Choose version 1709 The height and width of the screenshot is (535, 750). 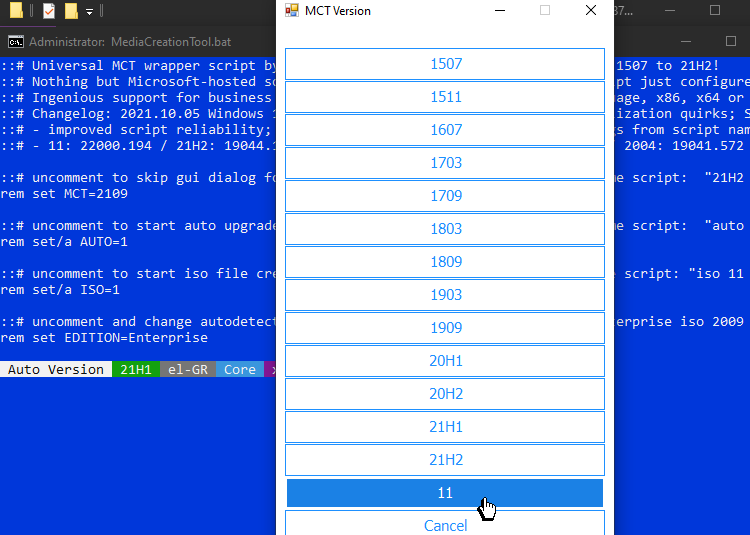[445, 196]
